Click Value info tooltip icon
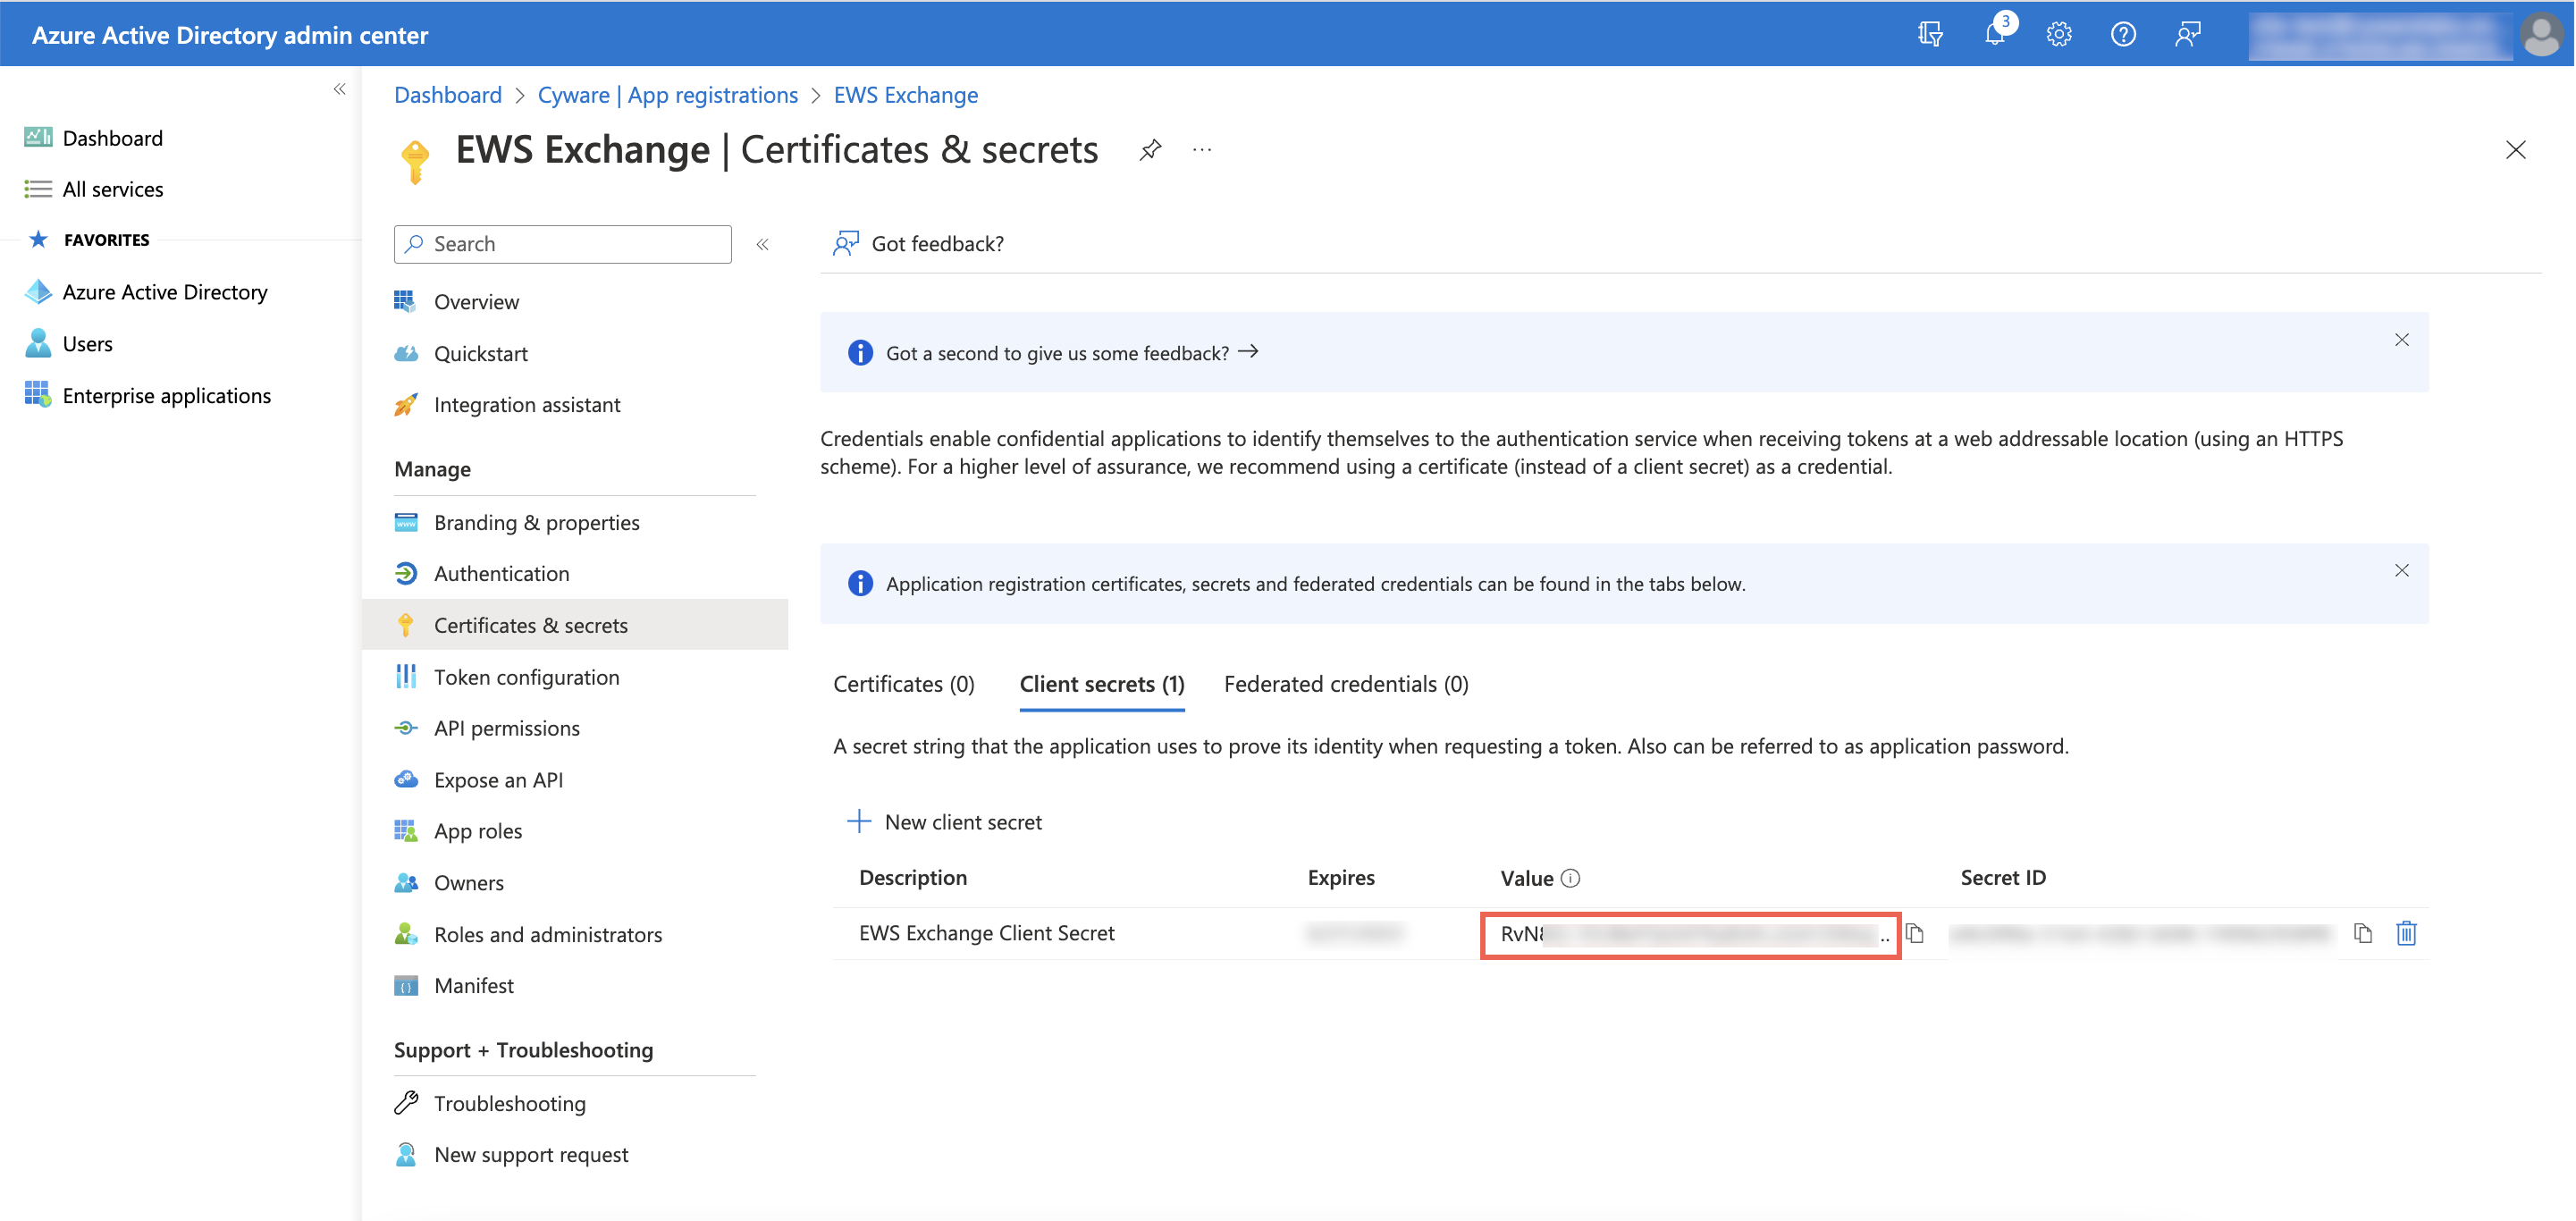2576x1221 pixels. [x=1570, y=878]
